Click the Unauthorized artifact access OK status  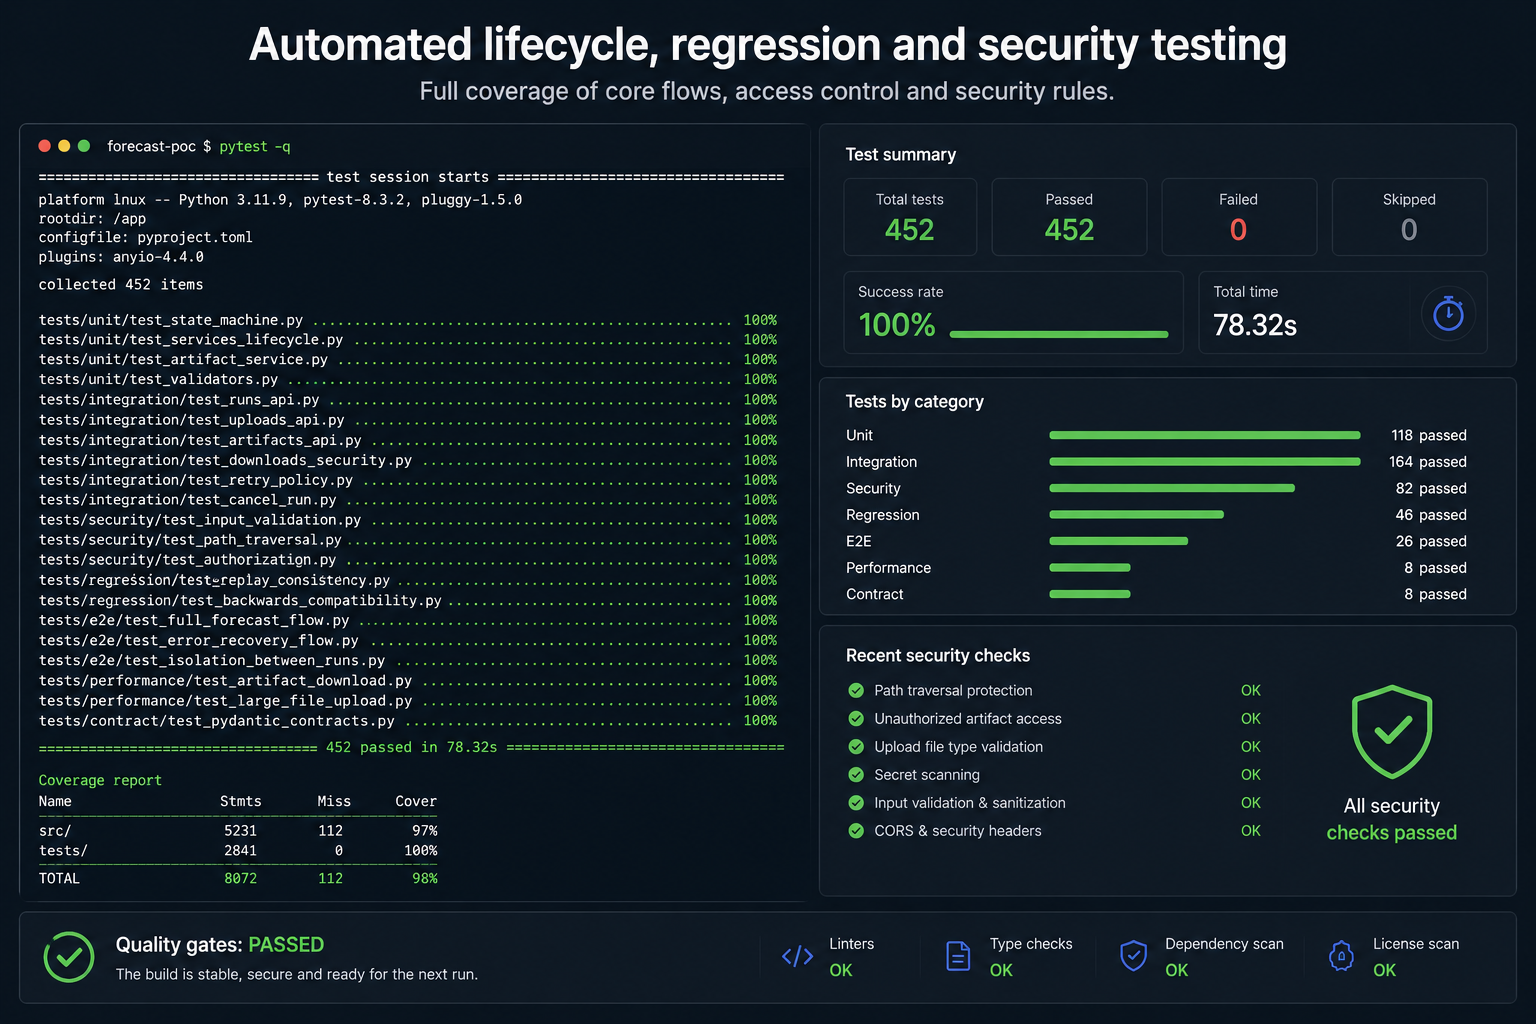click(x=1251, y=718)
